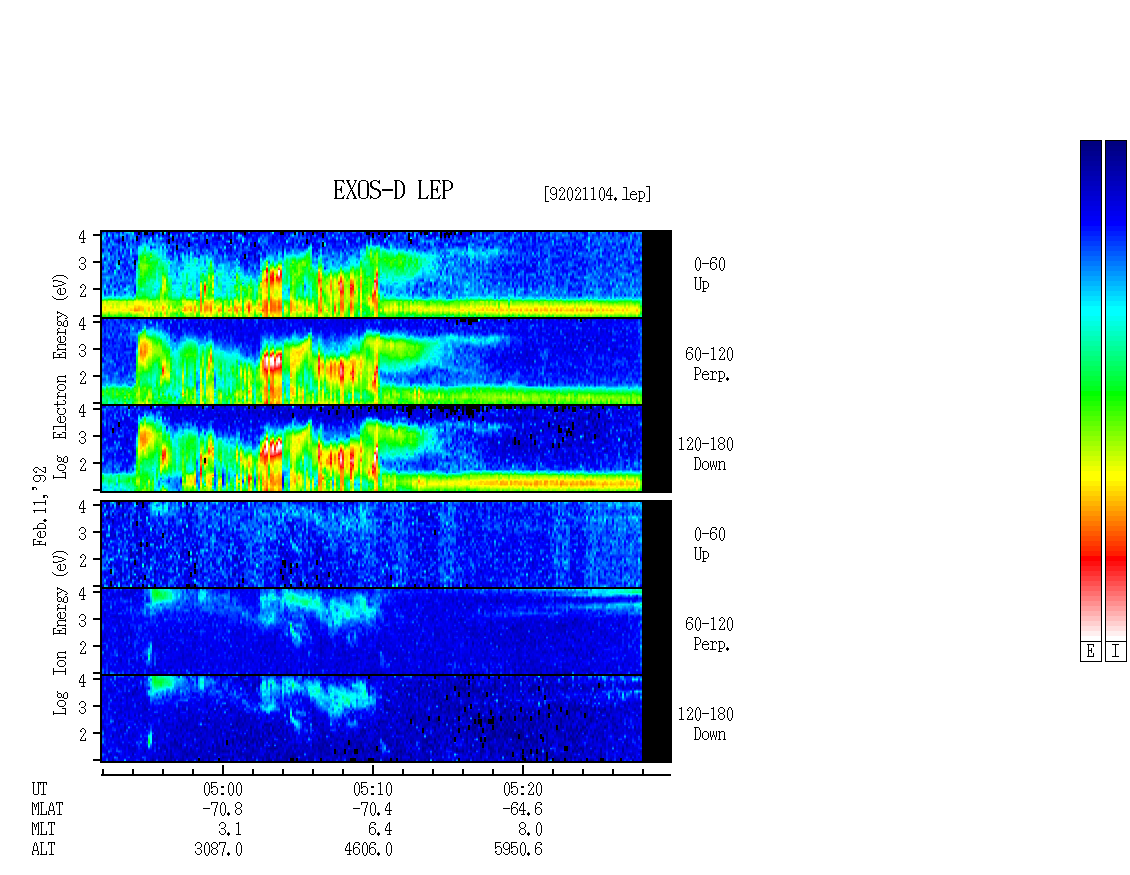Click the time axis tick at 05:10
Screen dimensions: 1130x875
tap(373, 770)
